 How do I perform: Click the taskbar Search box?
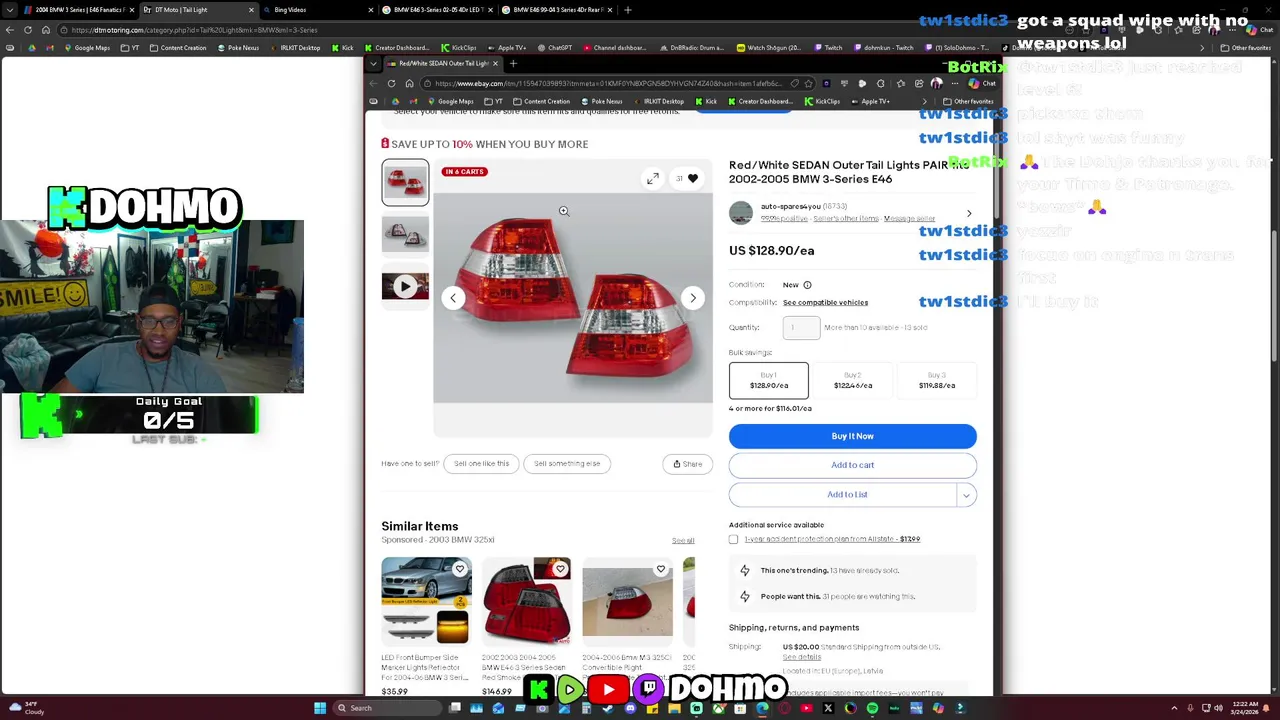pos(389,708)
